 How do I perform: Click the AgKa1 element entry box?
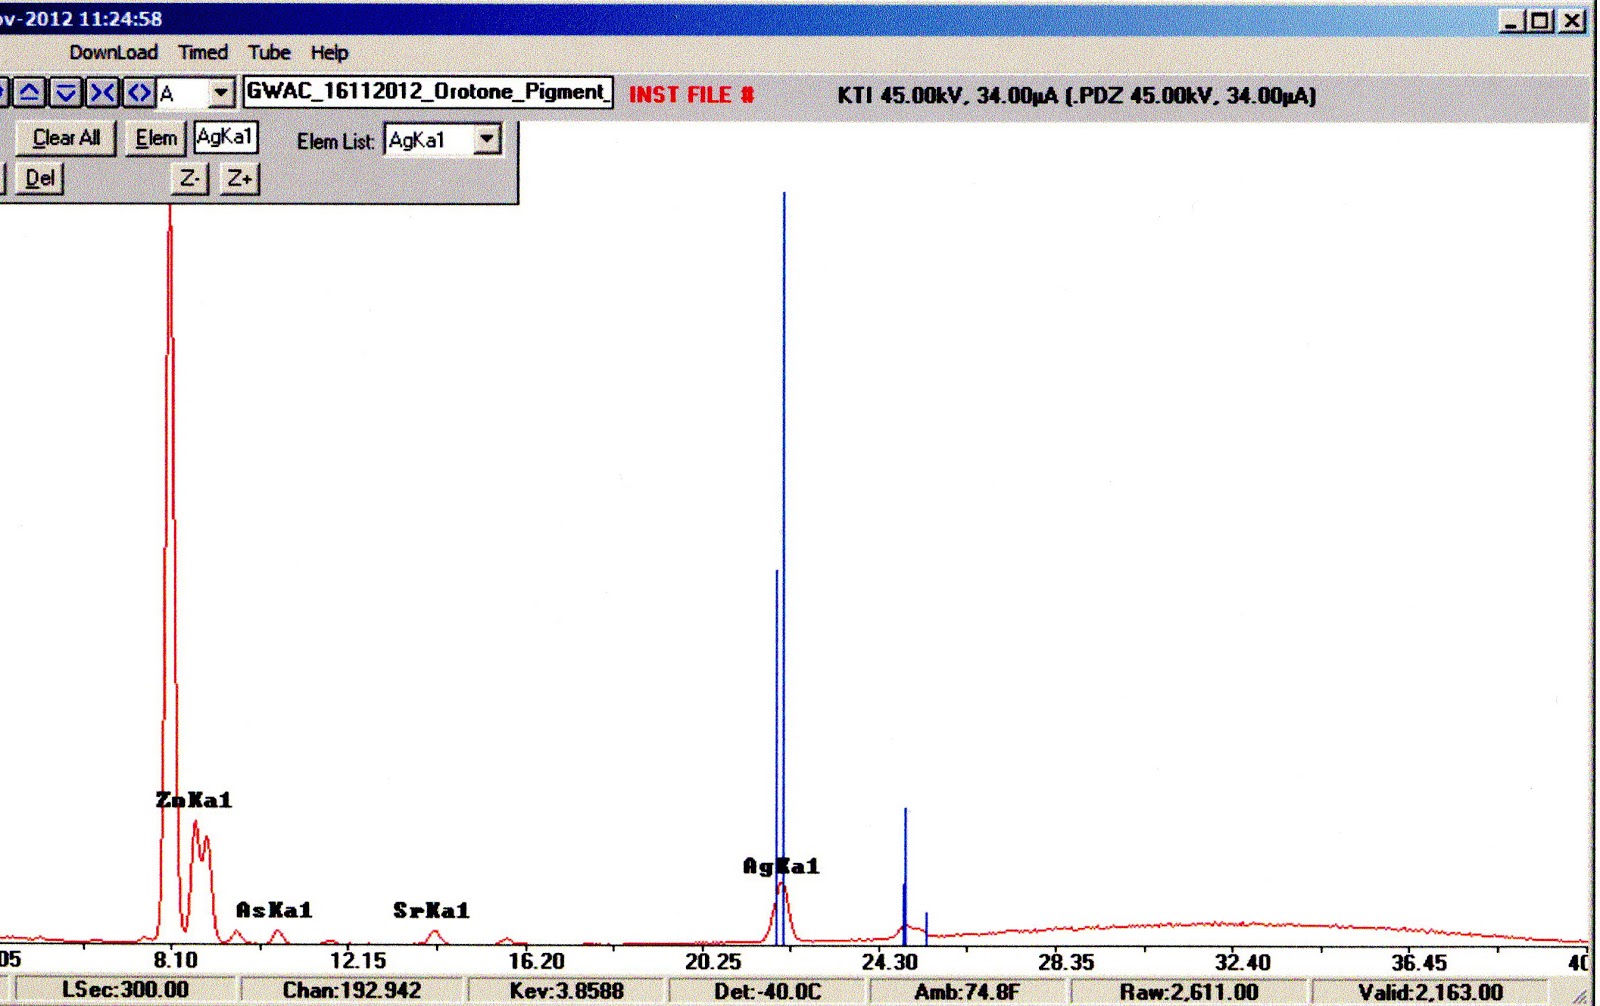(226, 137)
